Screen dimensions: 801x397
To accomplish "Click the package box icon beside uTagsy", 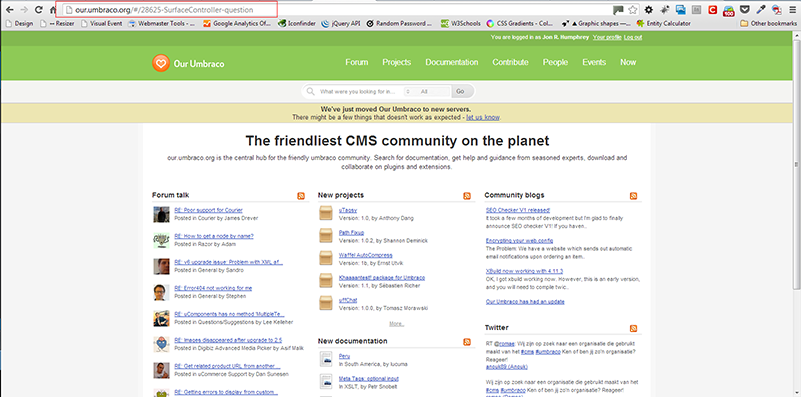I will pyautogui.click(x=326, y=213).
